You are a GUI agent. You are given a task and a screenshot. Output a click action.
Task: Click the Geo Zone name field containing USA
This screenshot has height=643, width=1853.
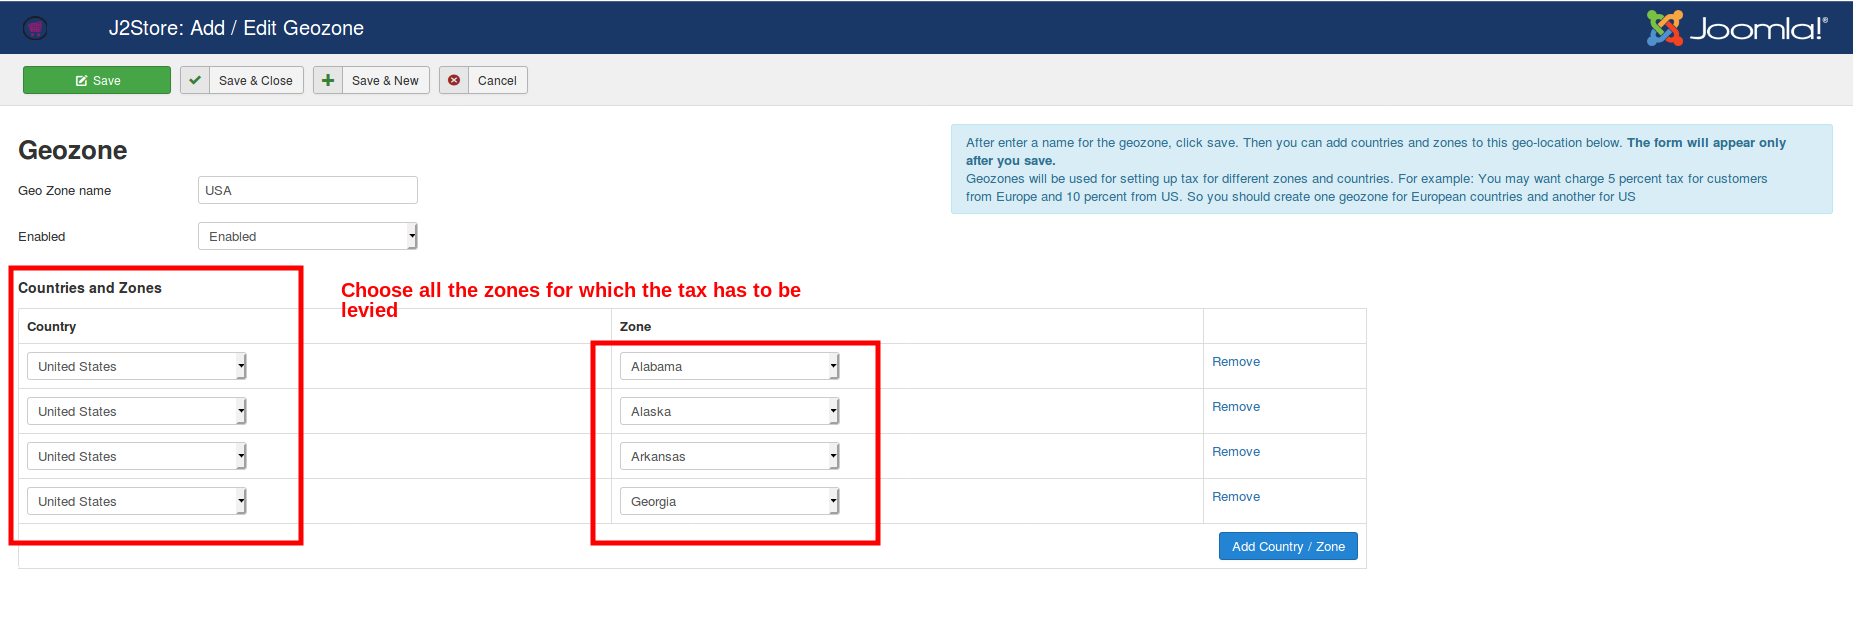point(308,190)
